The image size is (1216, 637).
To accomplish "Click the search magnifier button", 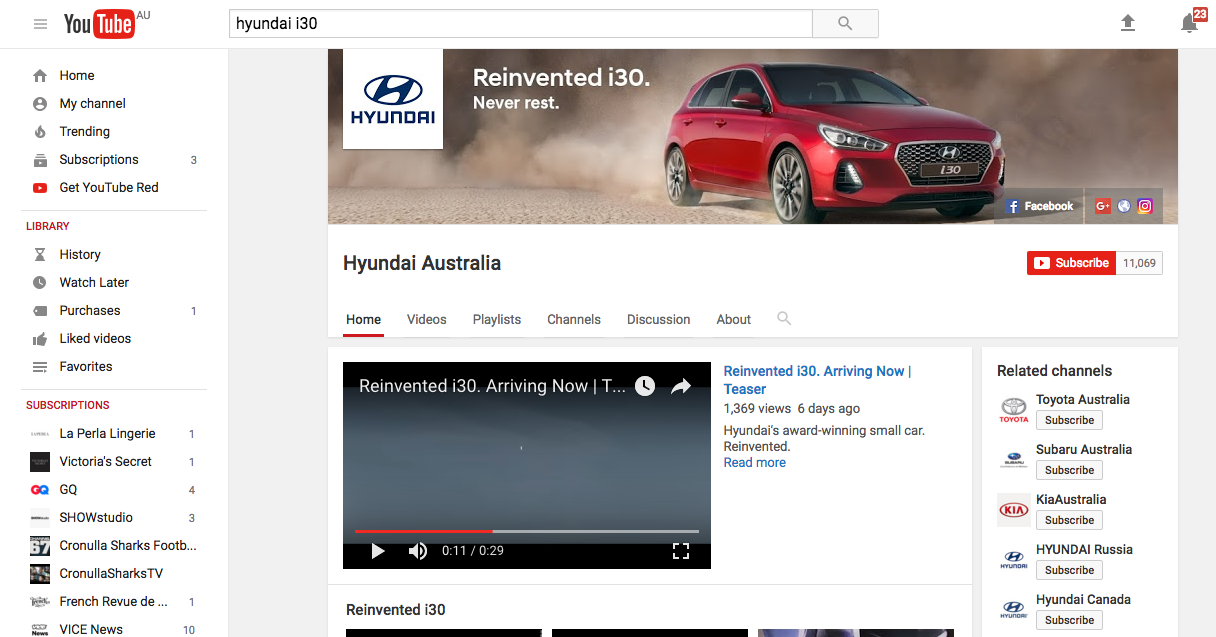I will click(845, 23).
